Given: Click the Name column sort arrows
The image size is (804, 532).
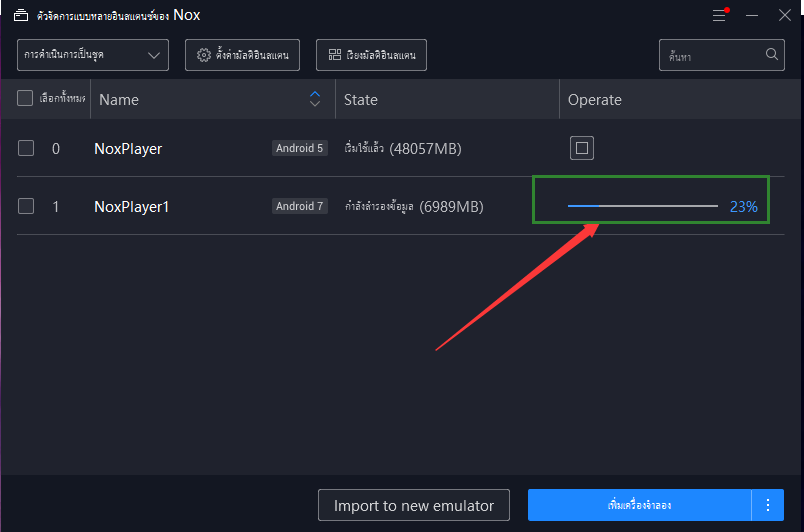Looking at the screenshot, I should (315, 99).
